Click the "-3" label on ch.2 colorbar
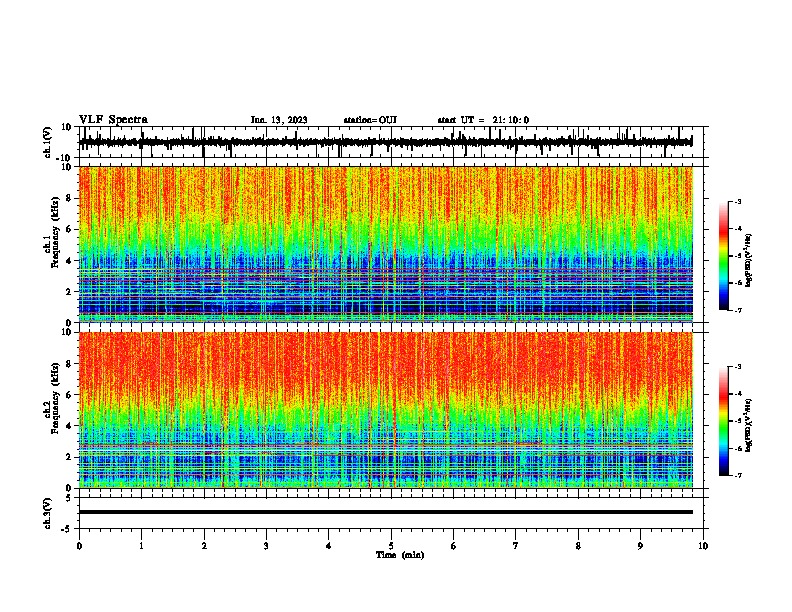This screenshot has width=792, height=612. tap(737, 367)
